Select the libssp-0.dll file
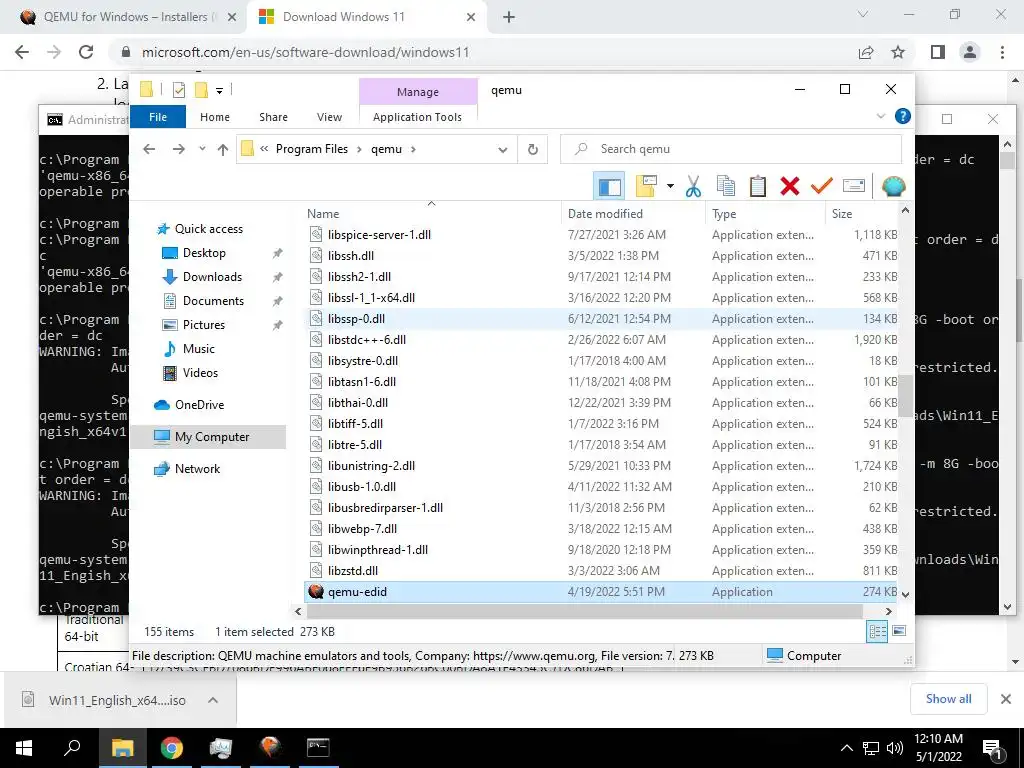Image resolution: width=1024 pixels, height=768 pixels. (x=601, y=319)
